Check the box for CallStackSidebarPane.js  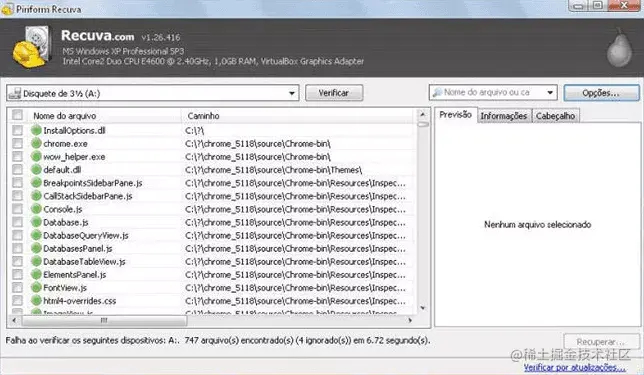pyautogui.click(x=17, y=196)
